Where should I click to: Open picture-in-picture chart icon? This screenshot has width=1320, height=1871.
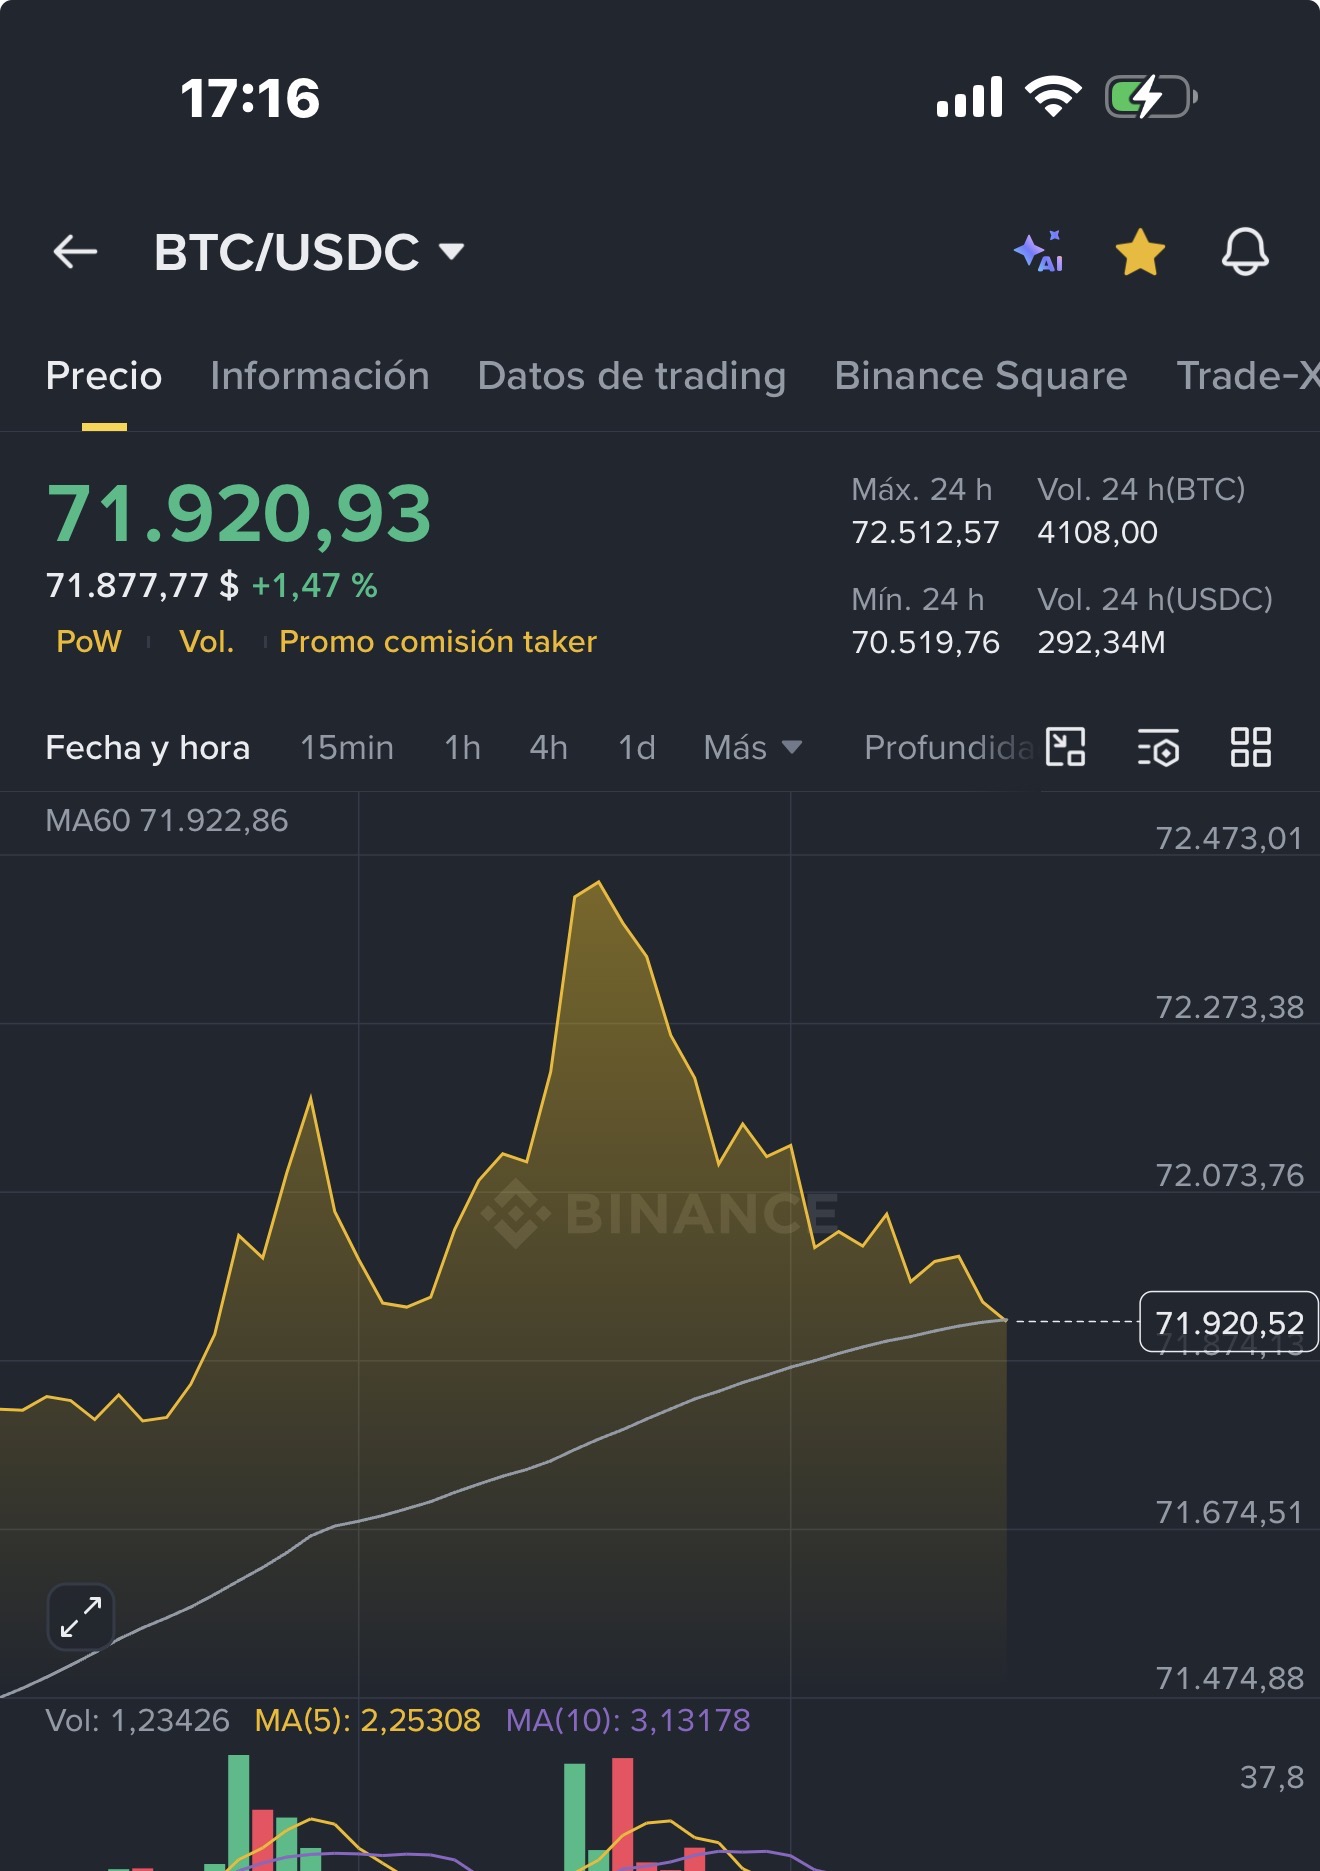pyautogui.click(x=1066, y=747)
